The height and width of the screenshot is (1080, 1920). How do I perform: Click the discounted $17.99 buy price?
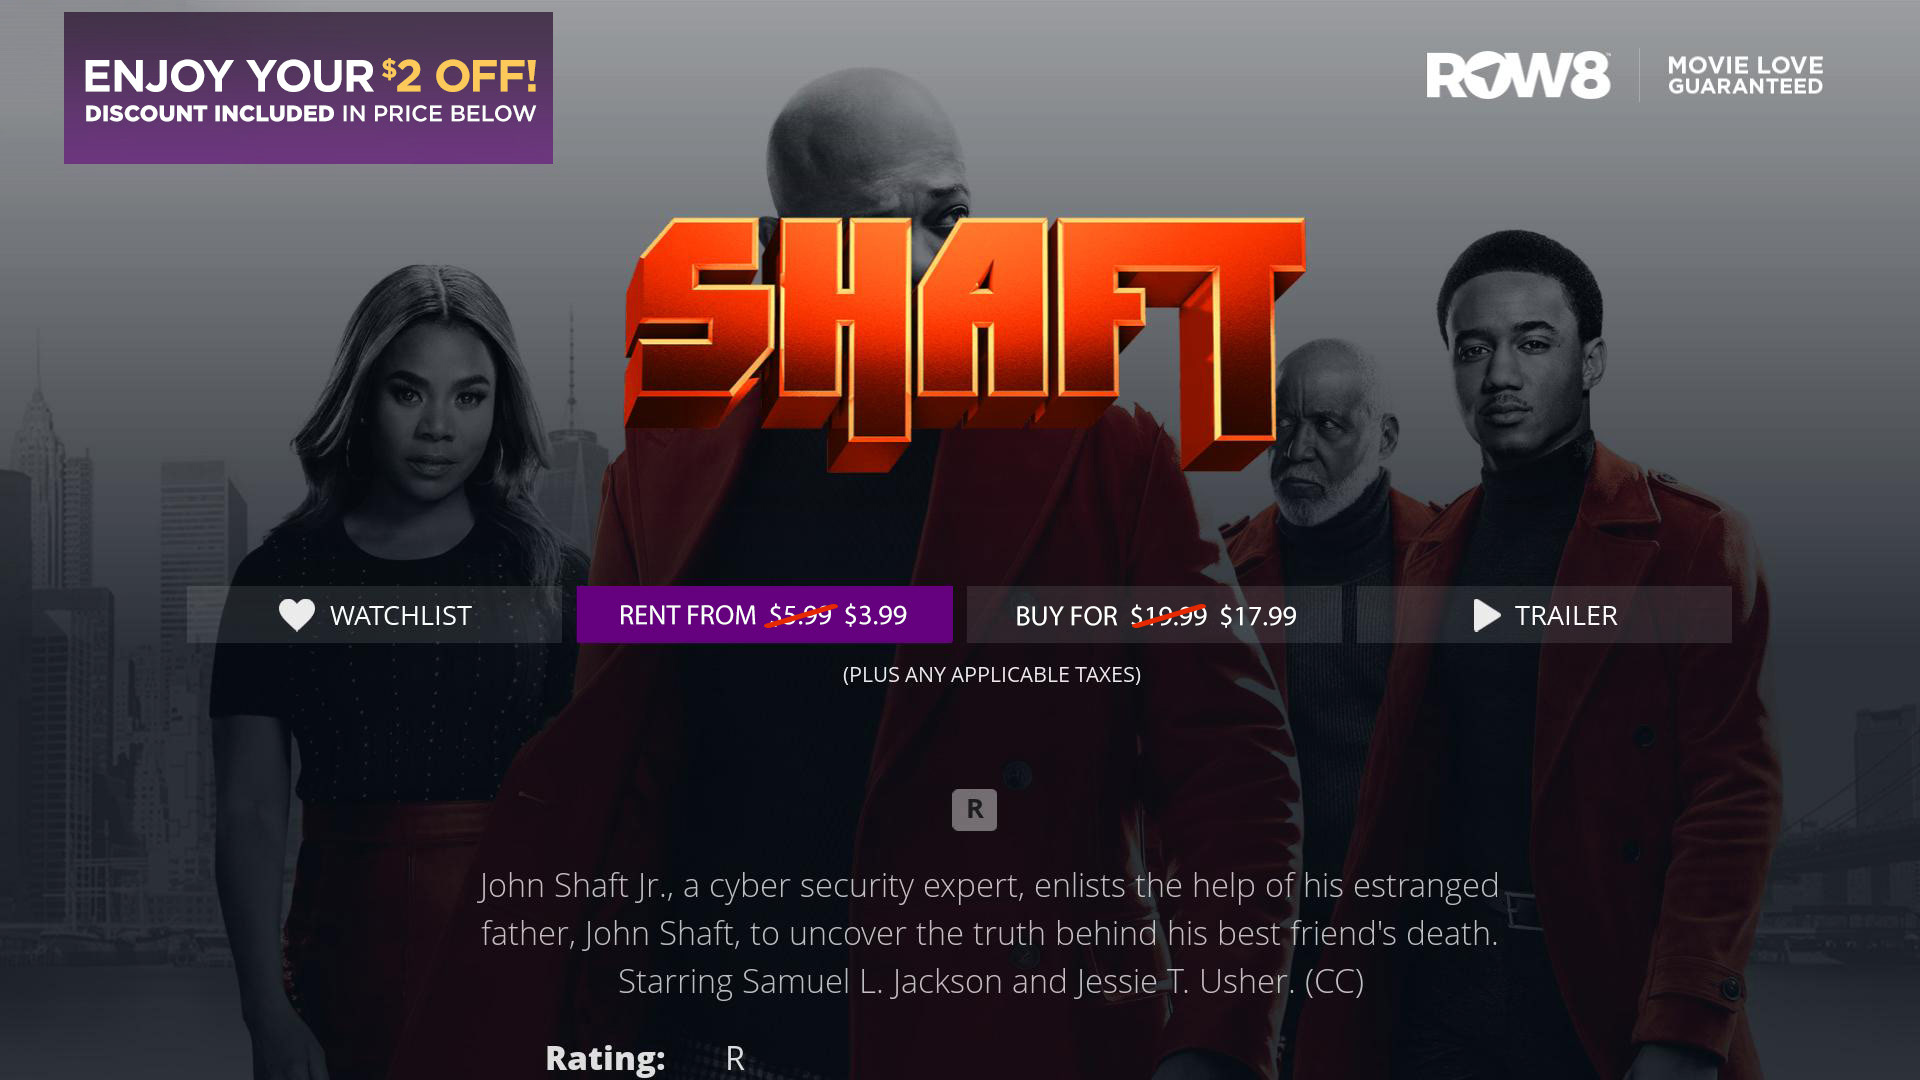pos(1258,616)
